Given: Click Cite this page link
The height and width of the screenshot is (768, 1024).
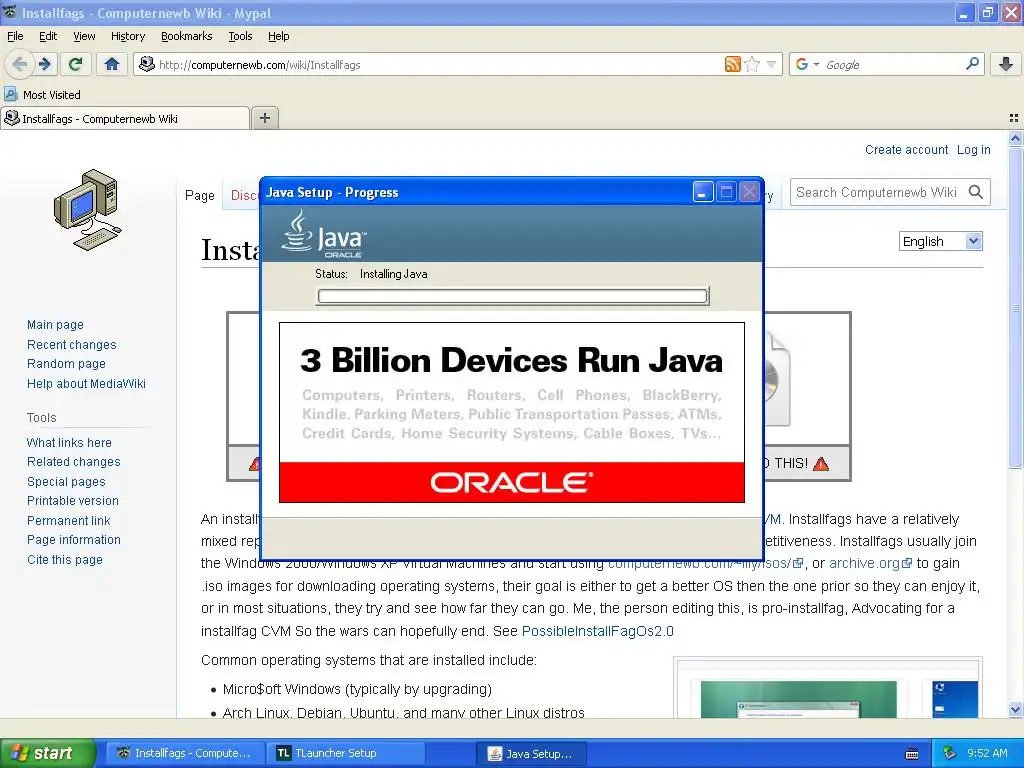Looking at the screenshot, I should (65, 560).
